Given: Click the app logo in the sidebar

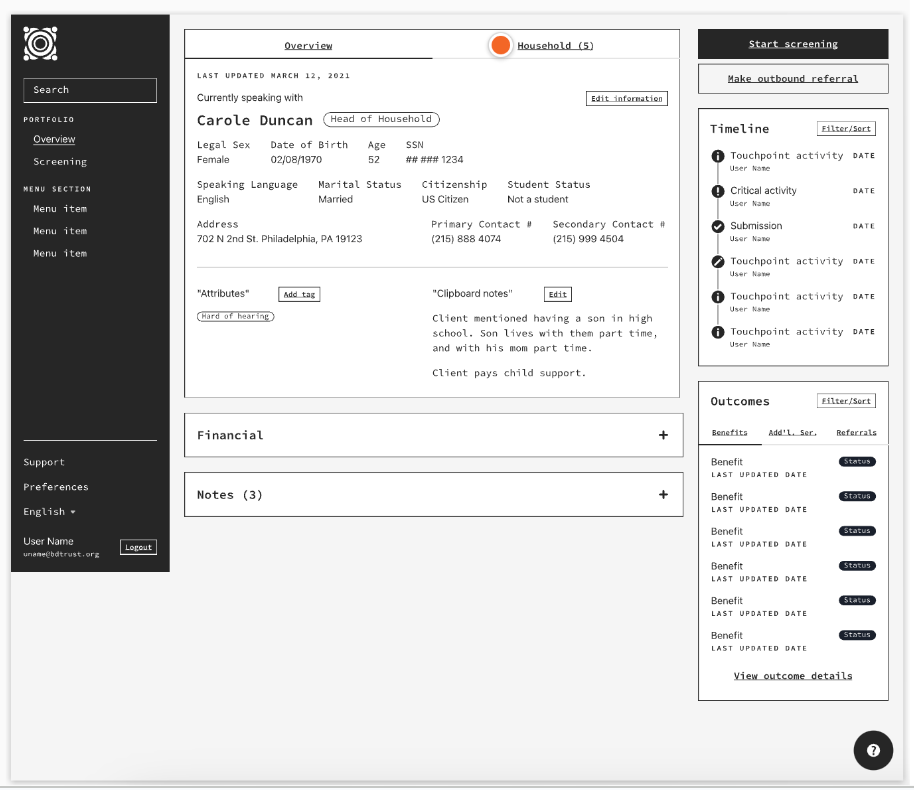Looking at the screenshot, I should (x=40, y=44).
